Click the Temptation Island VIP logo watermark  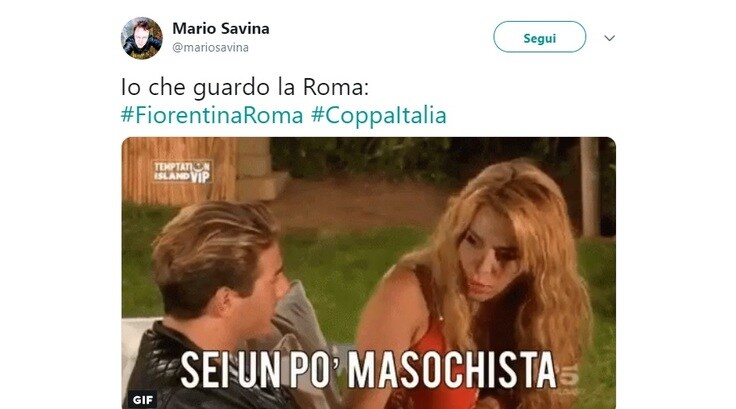(183, 171)
